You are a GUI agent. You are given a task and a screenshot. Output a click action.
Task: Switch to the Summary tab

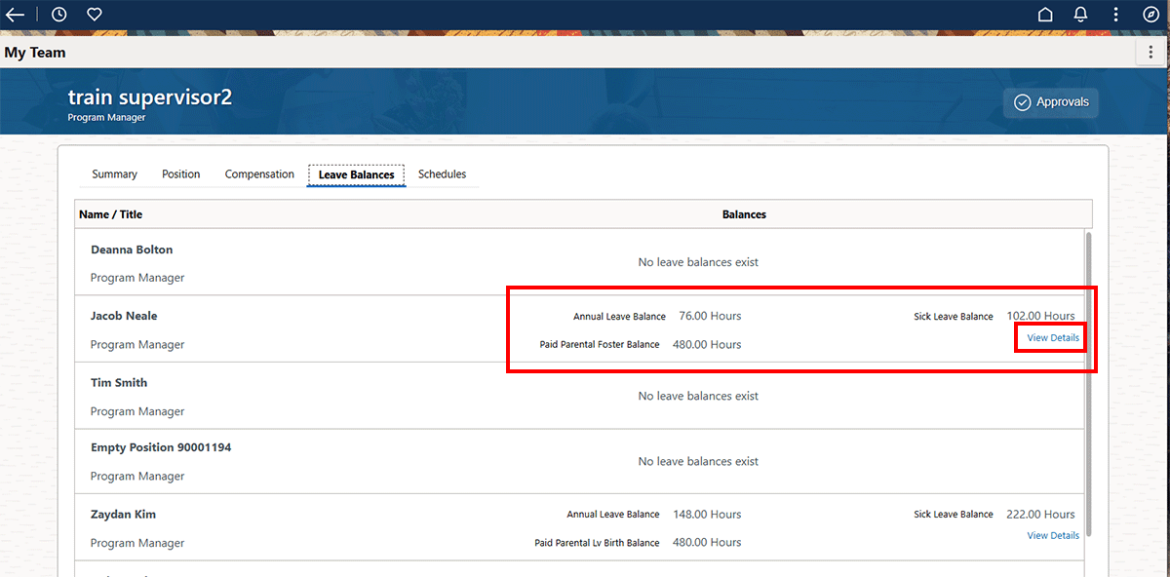pyautogui.click(x=114, y=173)
